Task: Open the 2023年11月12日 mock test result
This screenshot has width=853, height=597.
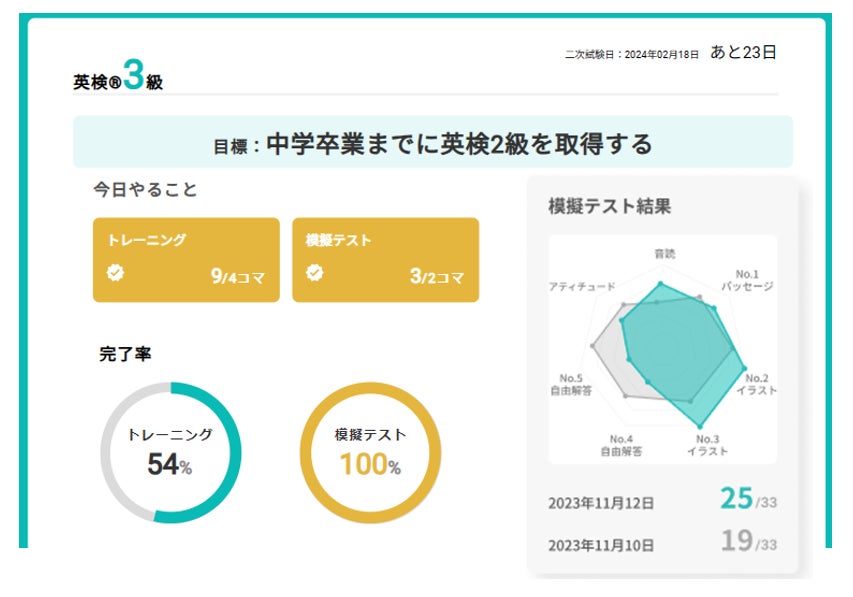Action: pos(601,504)
